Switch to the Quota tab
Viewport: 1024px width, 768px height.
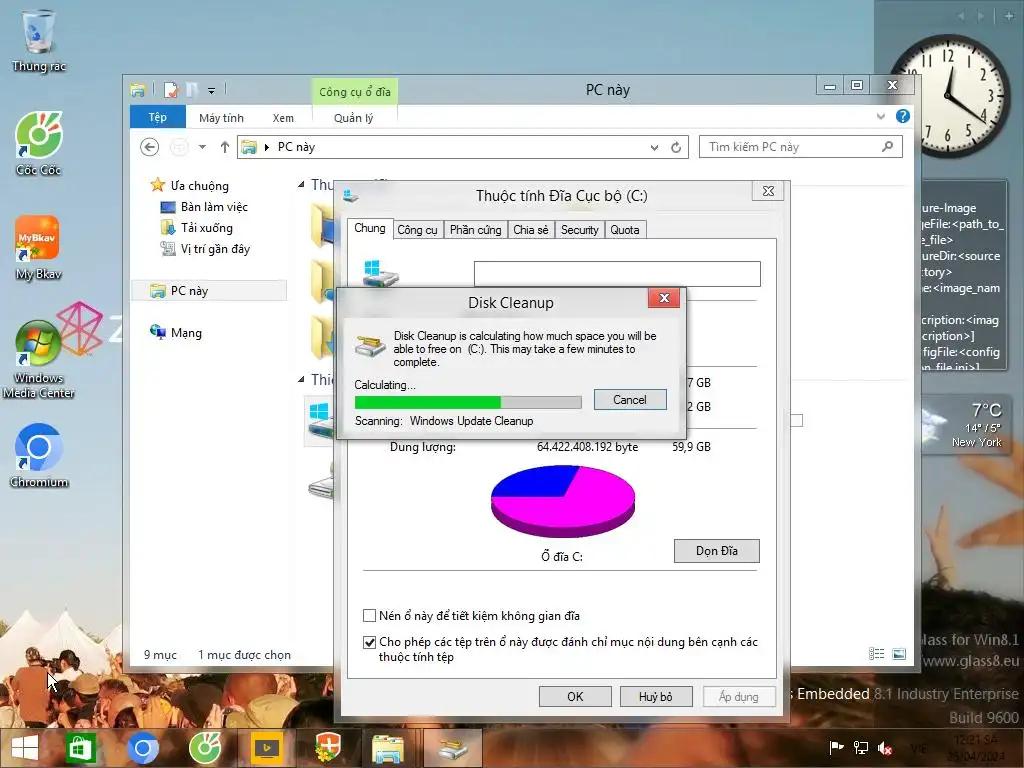(625, 230)
